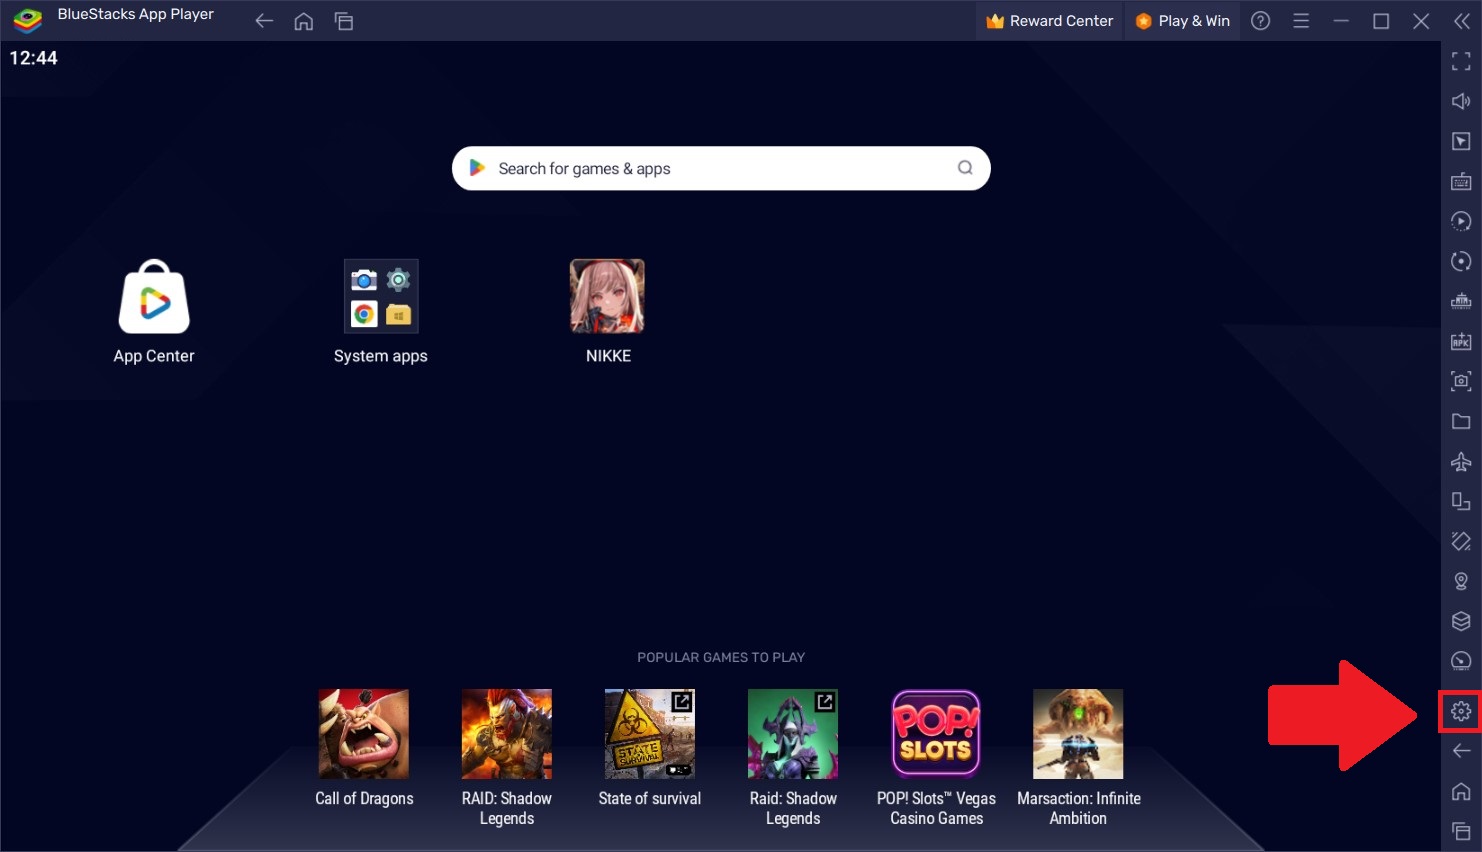
Task: Collapse the sidebar with the chevron arrow
Action: point(1460,20)
